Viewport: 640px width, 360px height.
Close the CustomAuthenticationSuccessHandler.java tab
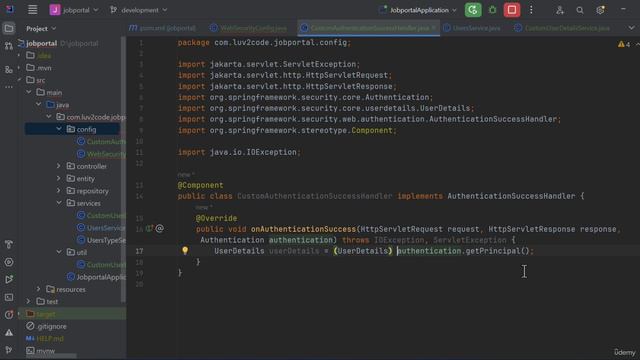pyautogui.click(x=434, y=28)
